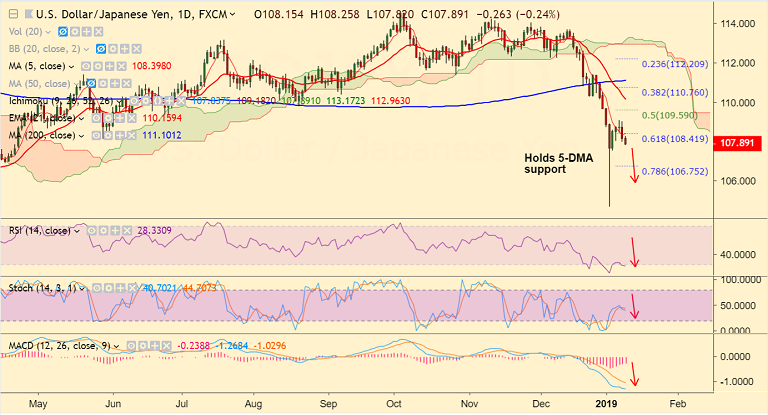Hide the EMA (21, close) indicator
Screen dimensions: 768x415
tap(96, 118)
